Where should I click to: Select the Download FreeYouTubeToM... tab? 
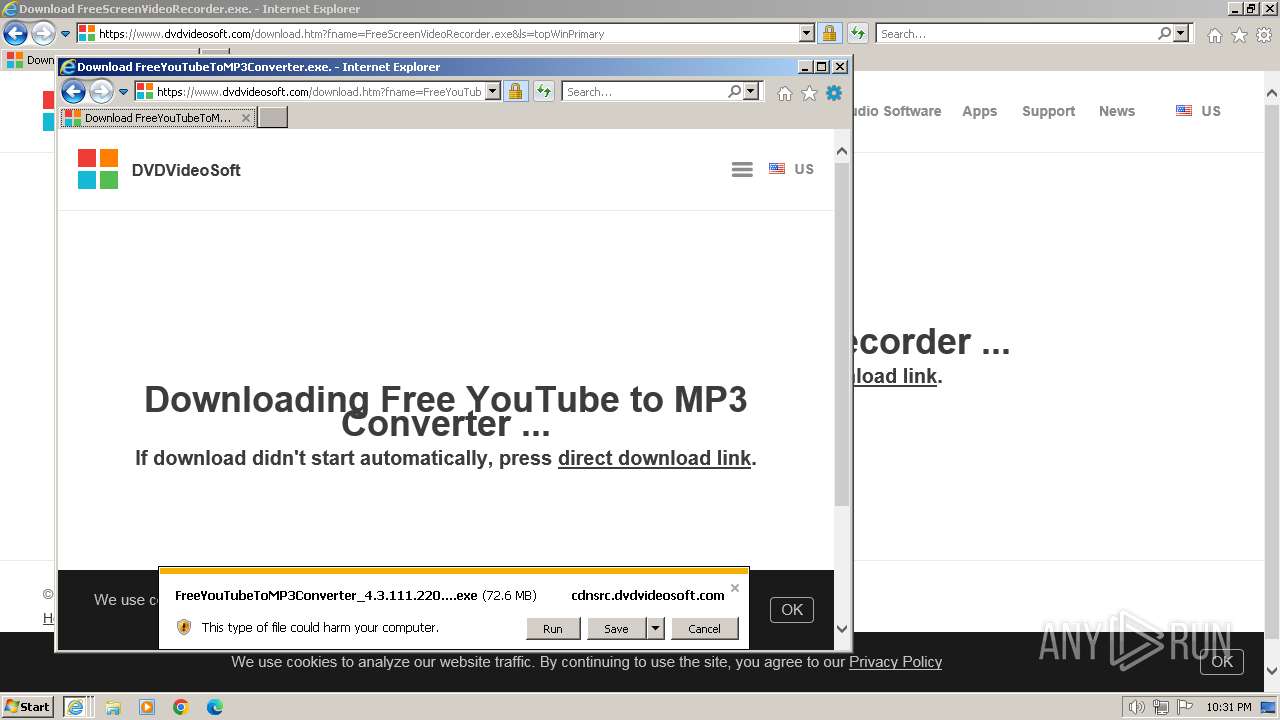tap(158, 118)
